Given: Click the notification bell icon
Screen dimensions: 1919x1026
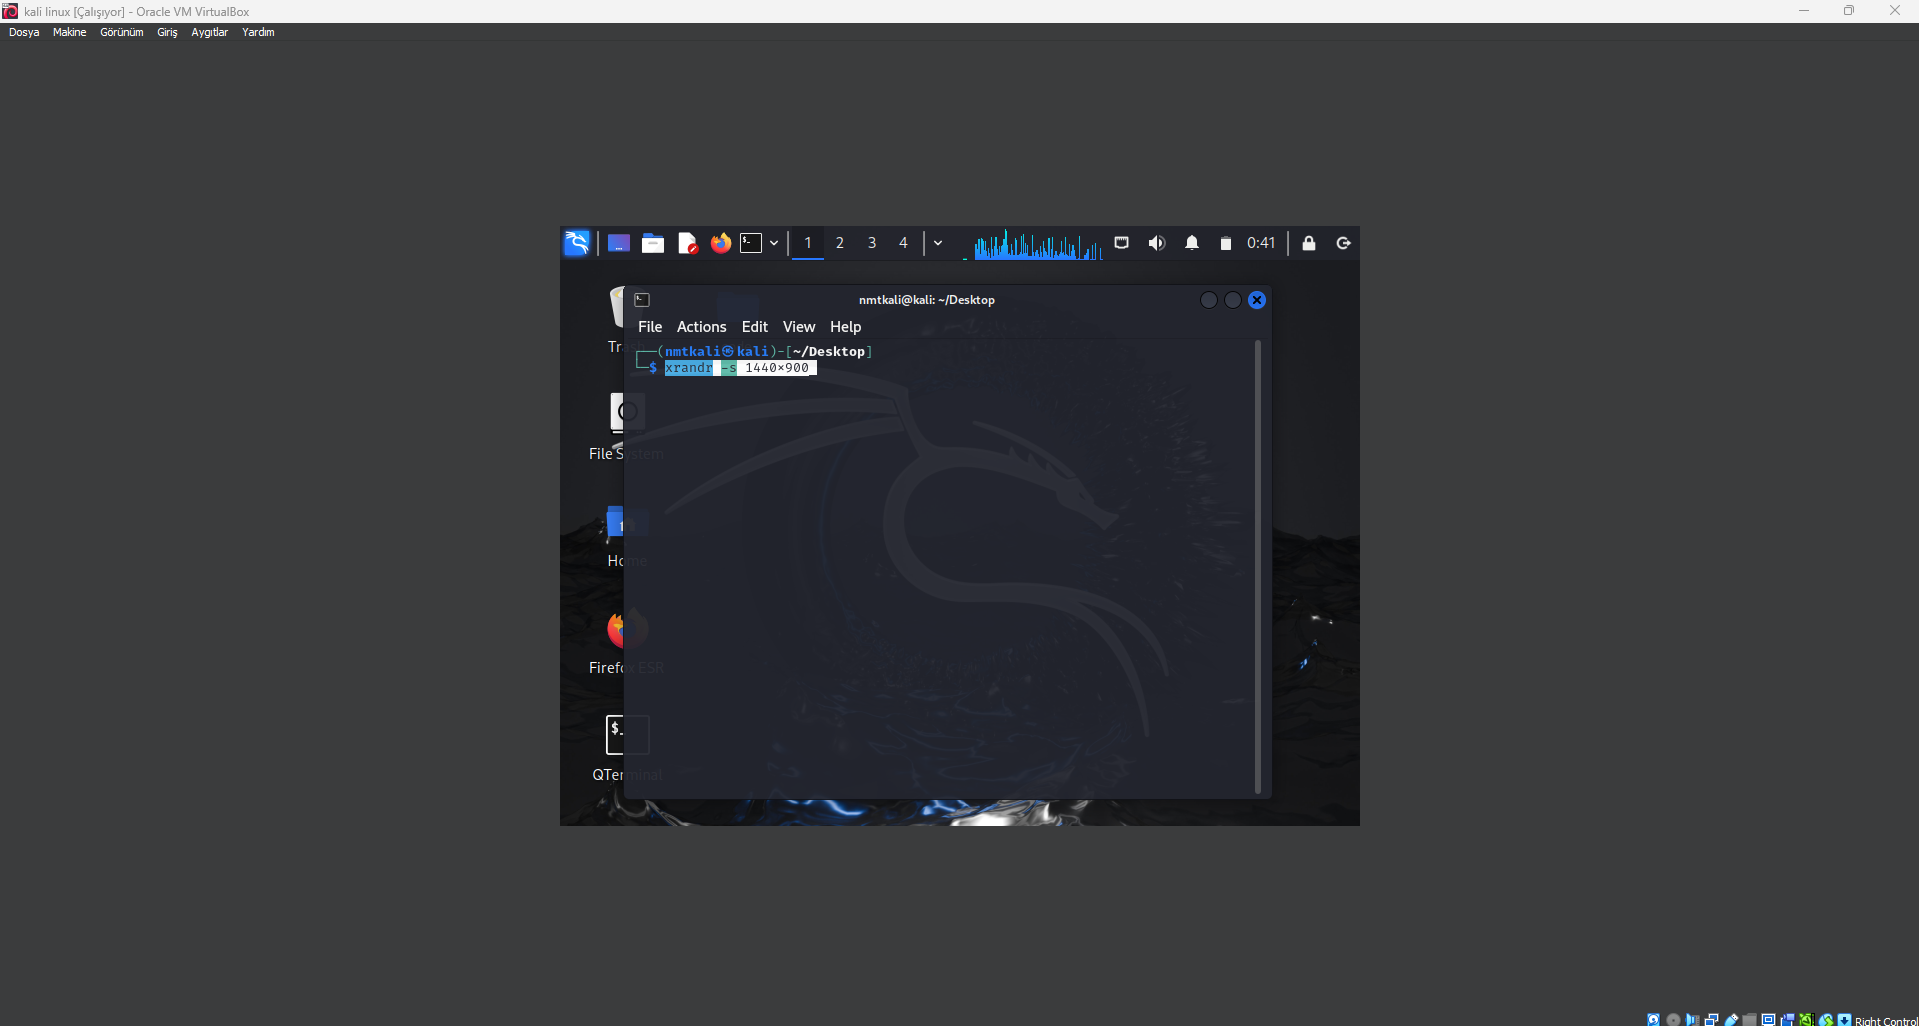Looking at the screenshot, I should tap(1191, 243).
